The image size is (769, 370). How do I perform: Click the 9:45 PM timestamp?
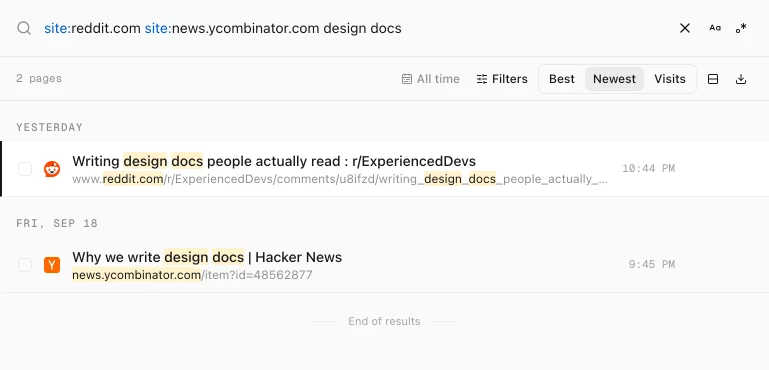pos(652,264)
